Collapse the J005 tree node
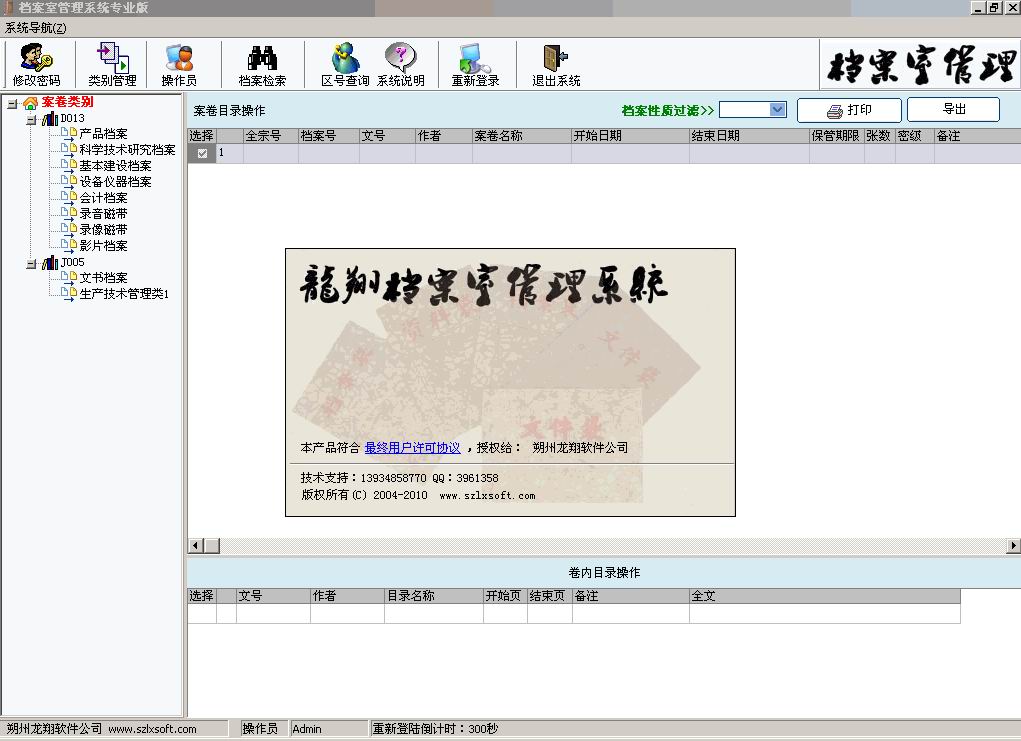The image size is (1021, 741). 32,263
